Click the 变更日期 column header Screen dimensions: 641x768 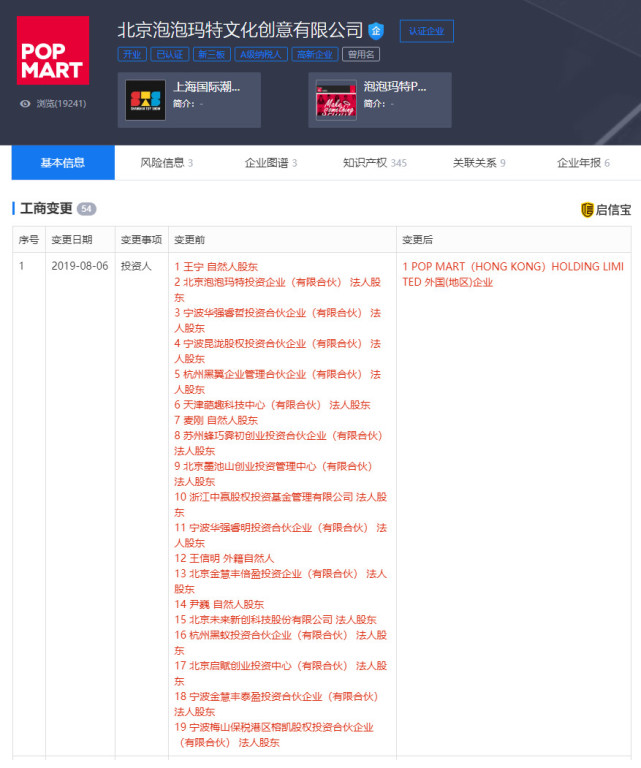[72, 240]
